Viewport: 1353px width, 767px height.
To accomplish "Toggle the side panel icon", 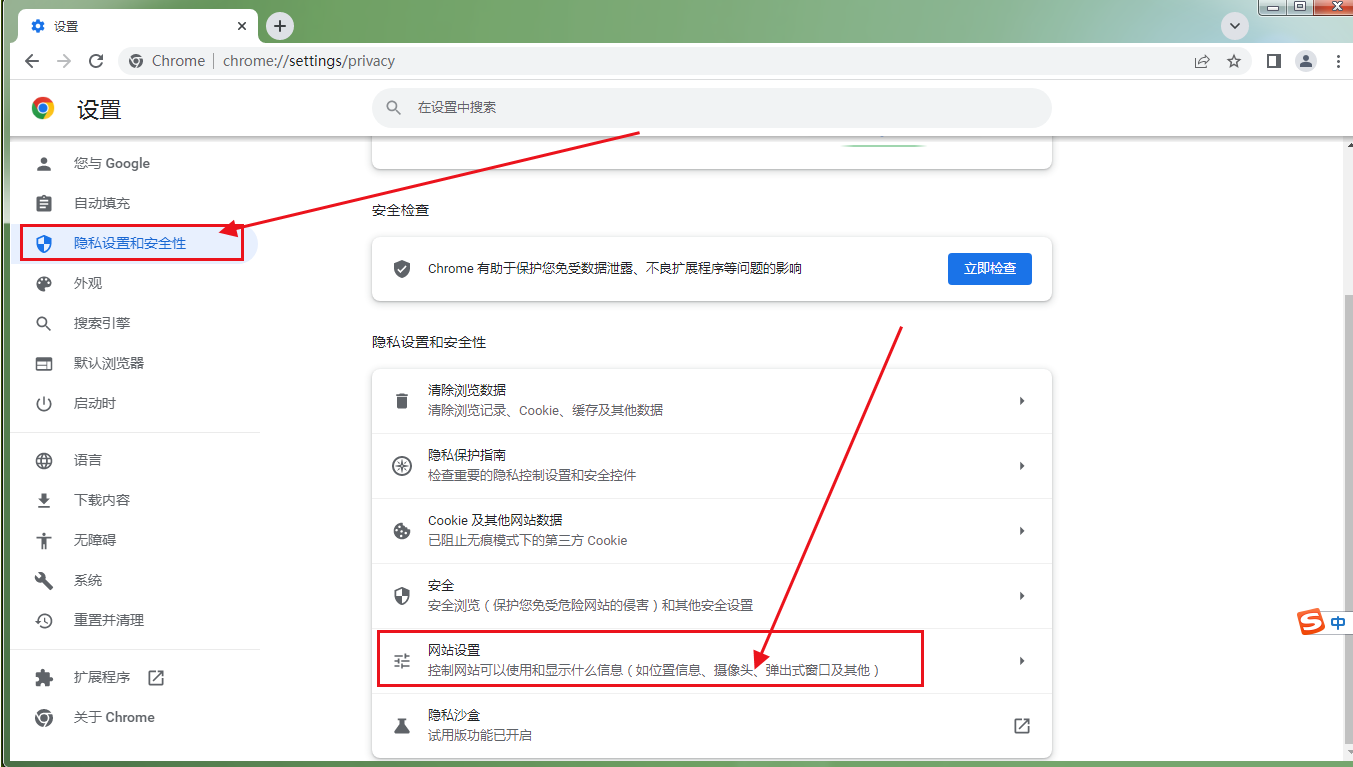I will click(x=1273, y=61).
